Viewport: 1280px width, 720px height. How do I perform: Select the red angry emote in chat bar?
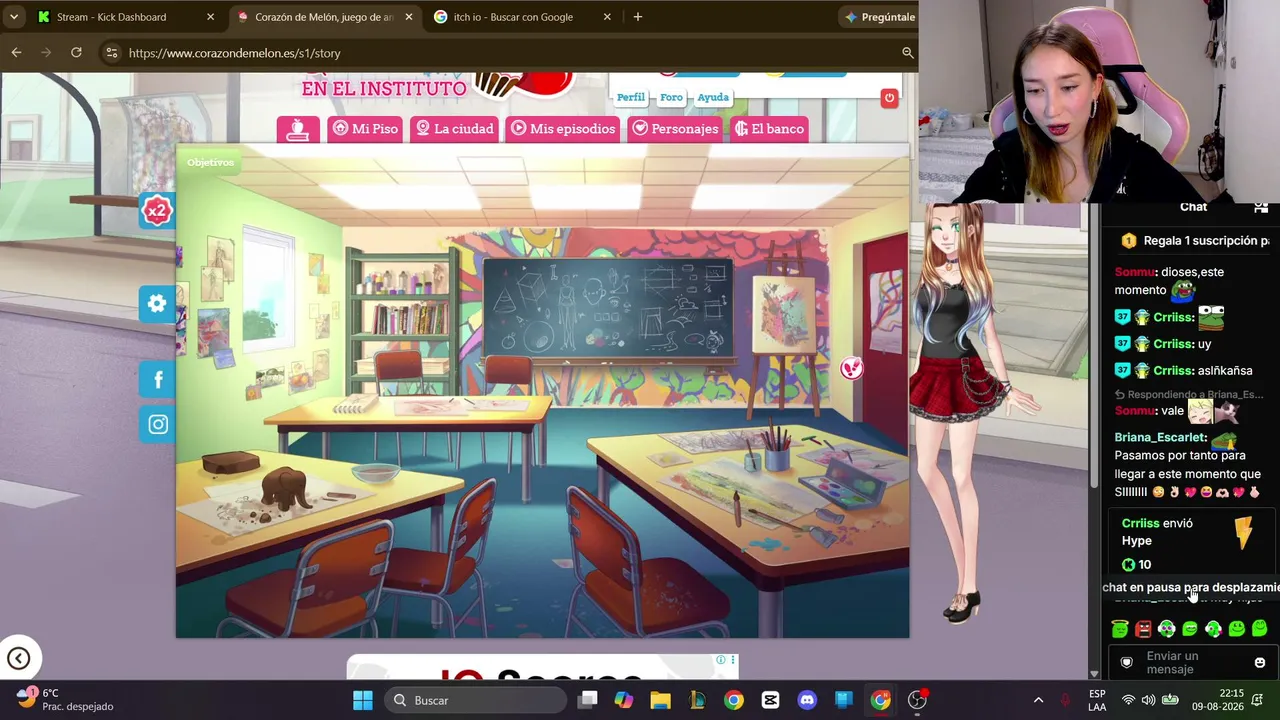(1143, 629)
